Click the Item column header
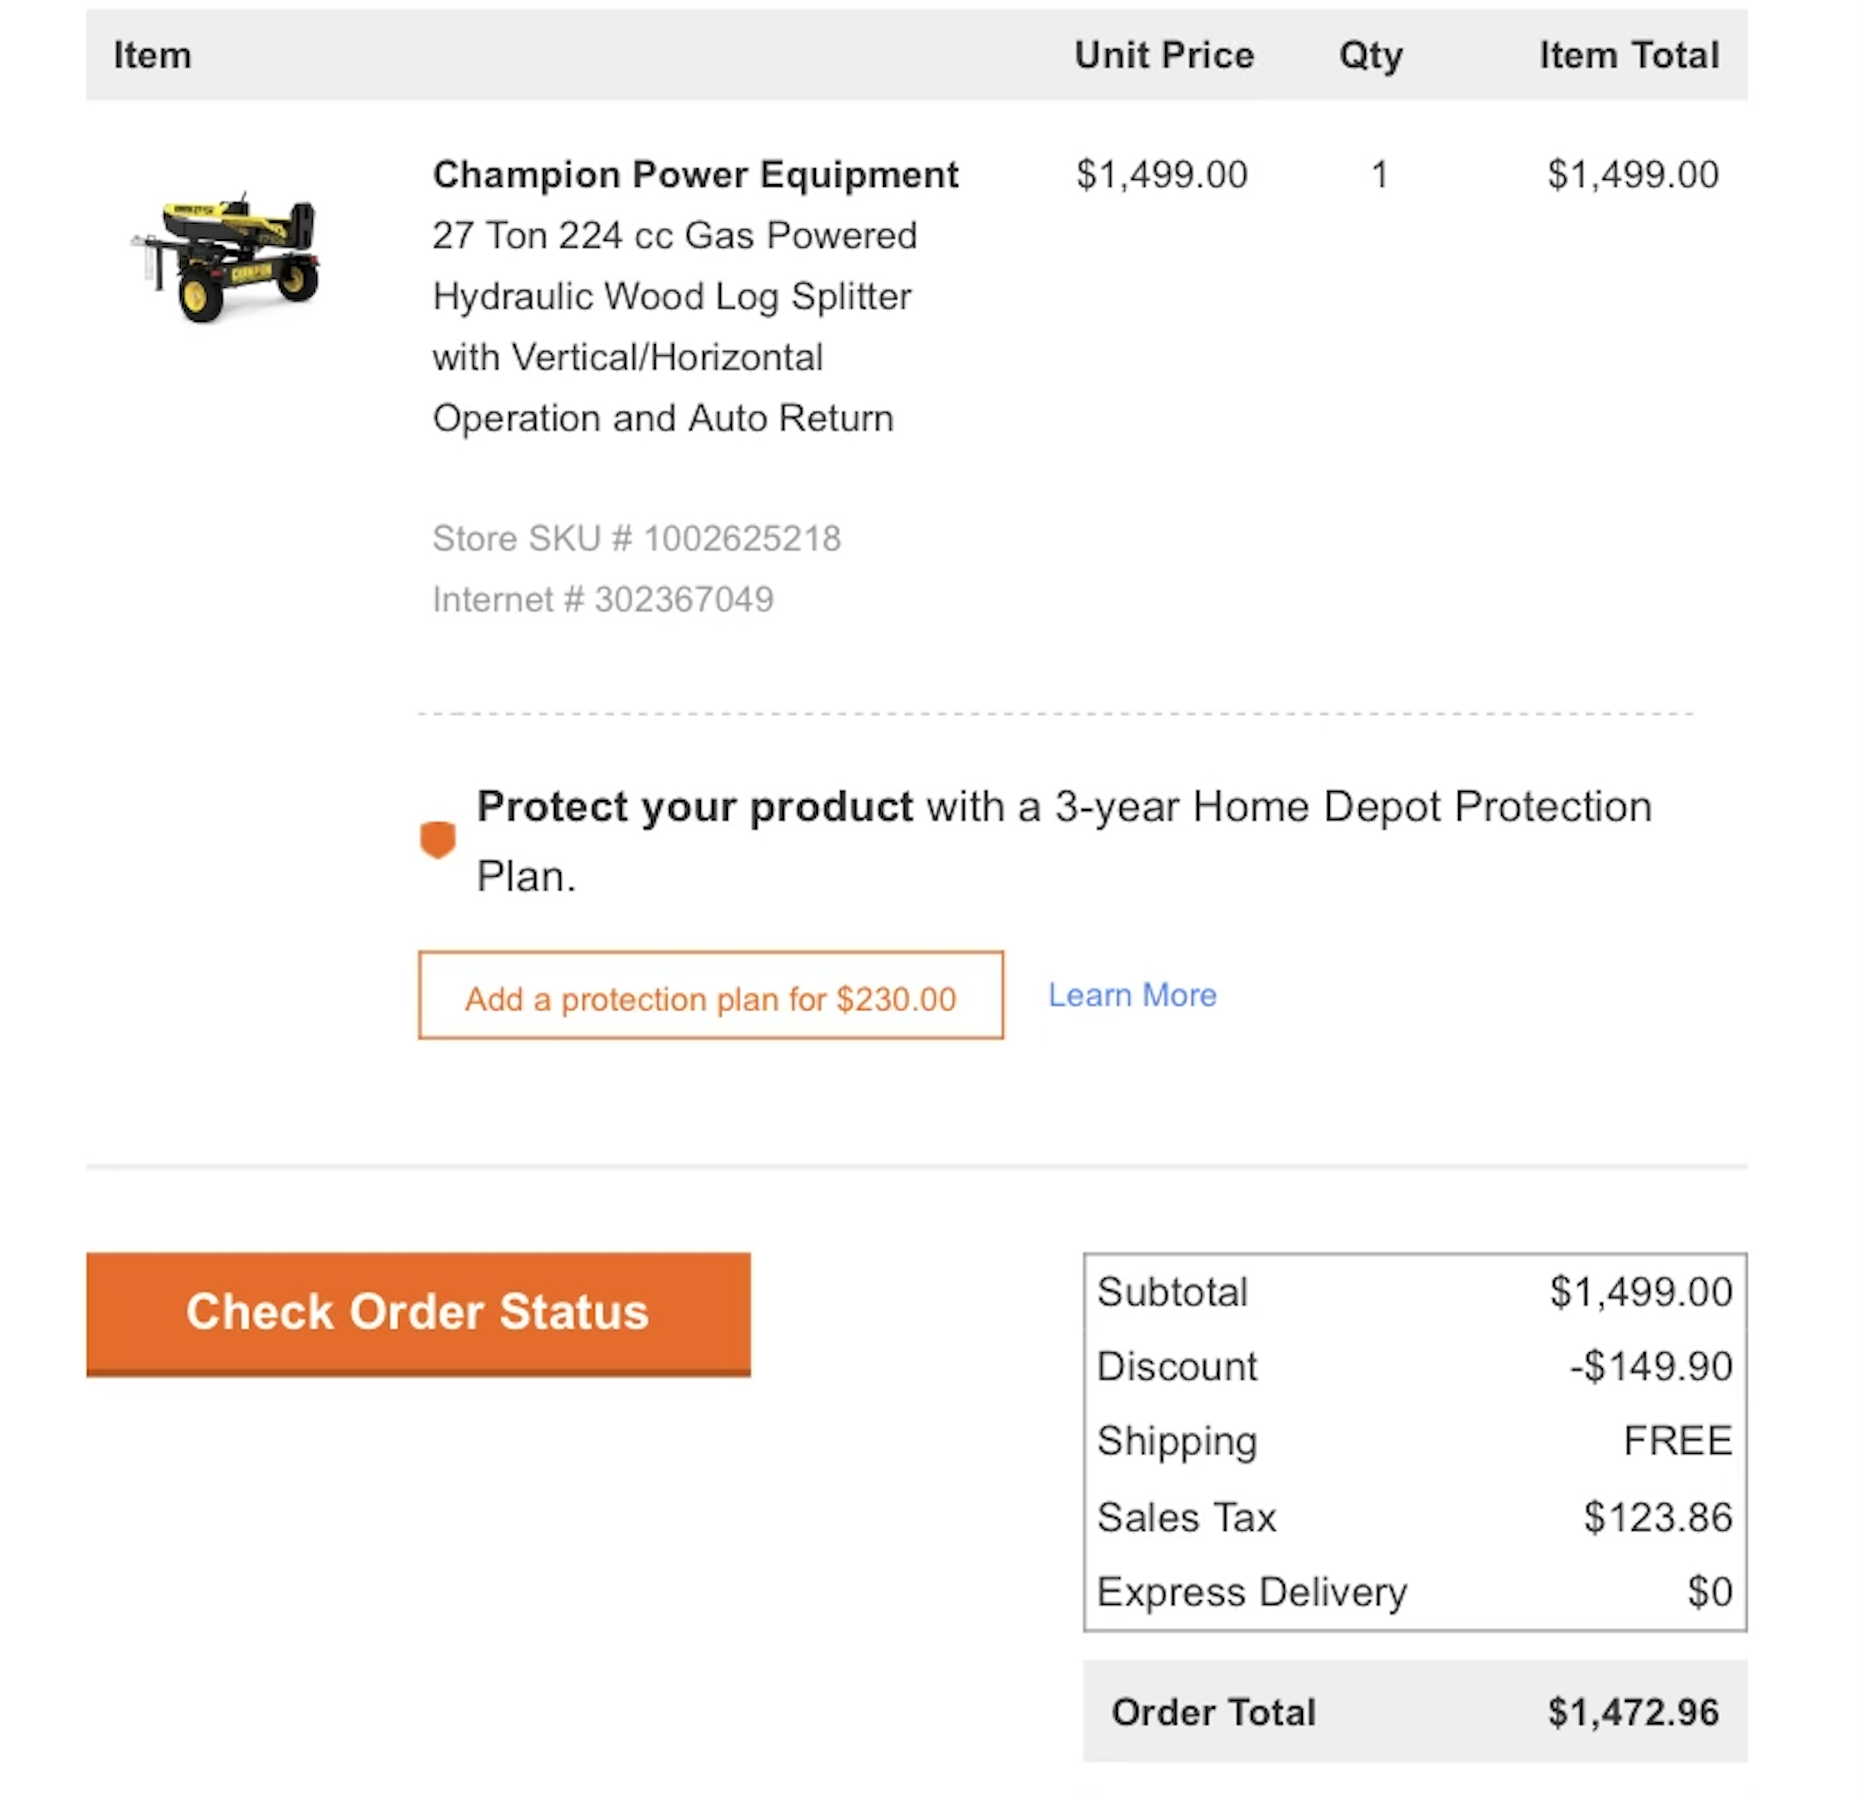This screenshot has height=1794, width=1860. tap(152, 55)
